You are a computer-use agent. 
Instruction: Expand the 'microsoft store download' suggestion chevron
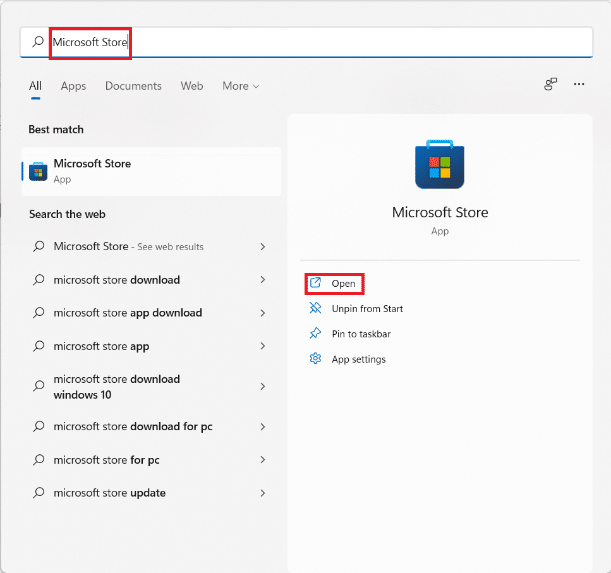[x=263, y=280]
